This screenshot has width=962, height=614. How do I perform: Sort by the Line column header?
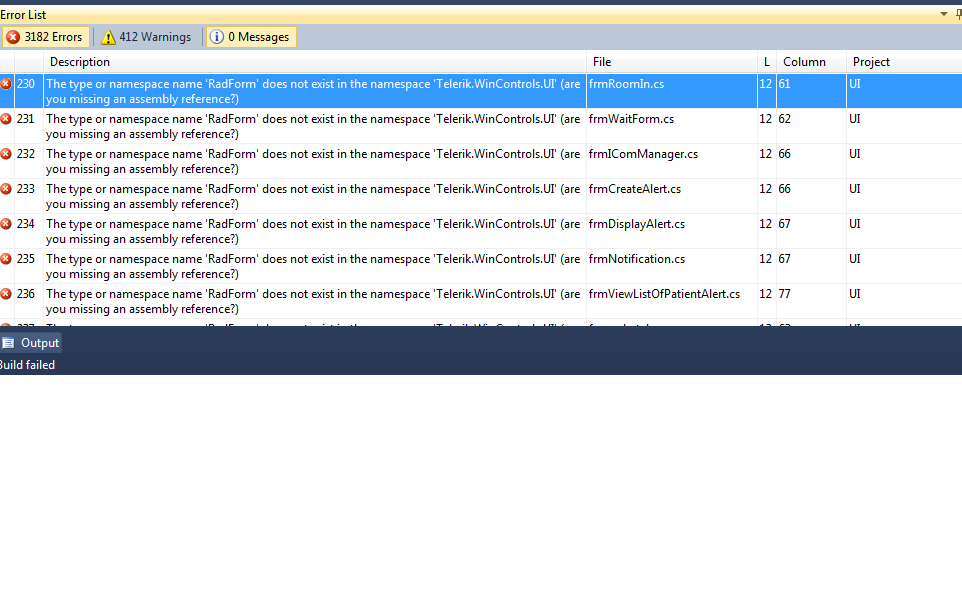coord(766,62)
